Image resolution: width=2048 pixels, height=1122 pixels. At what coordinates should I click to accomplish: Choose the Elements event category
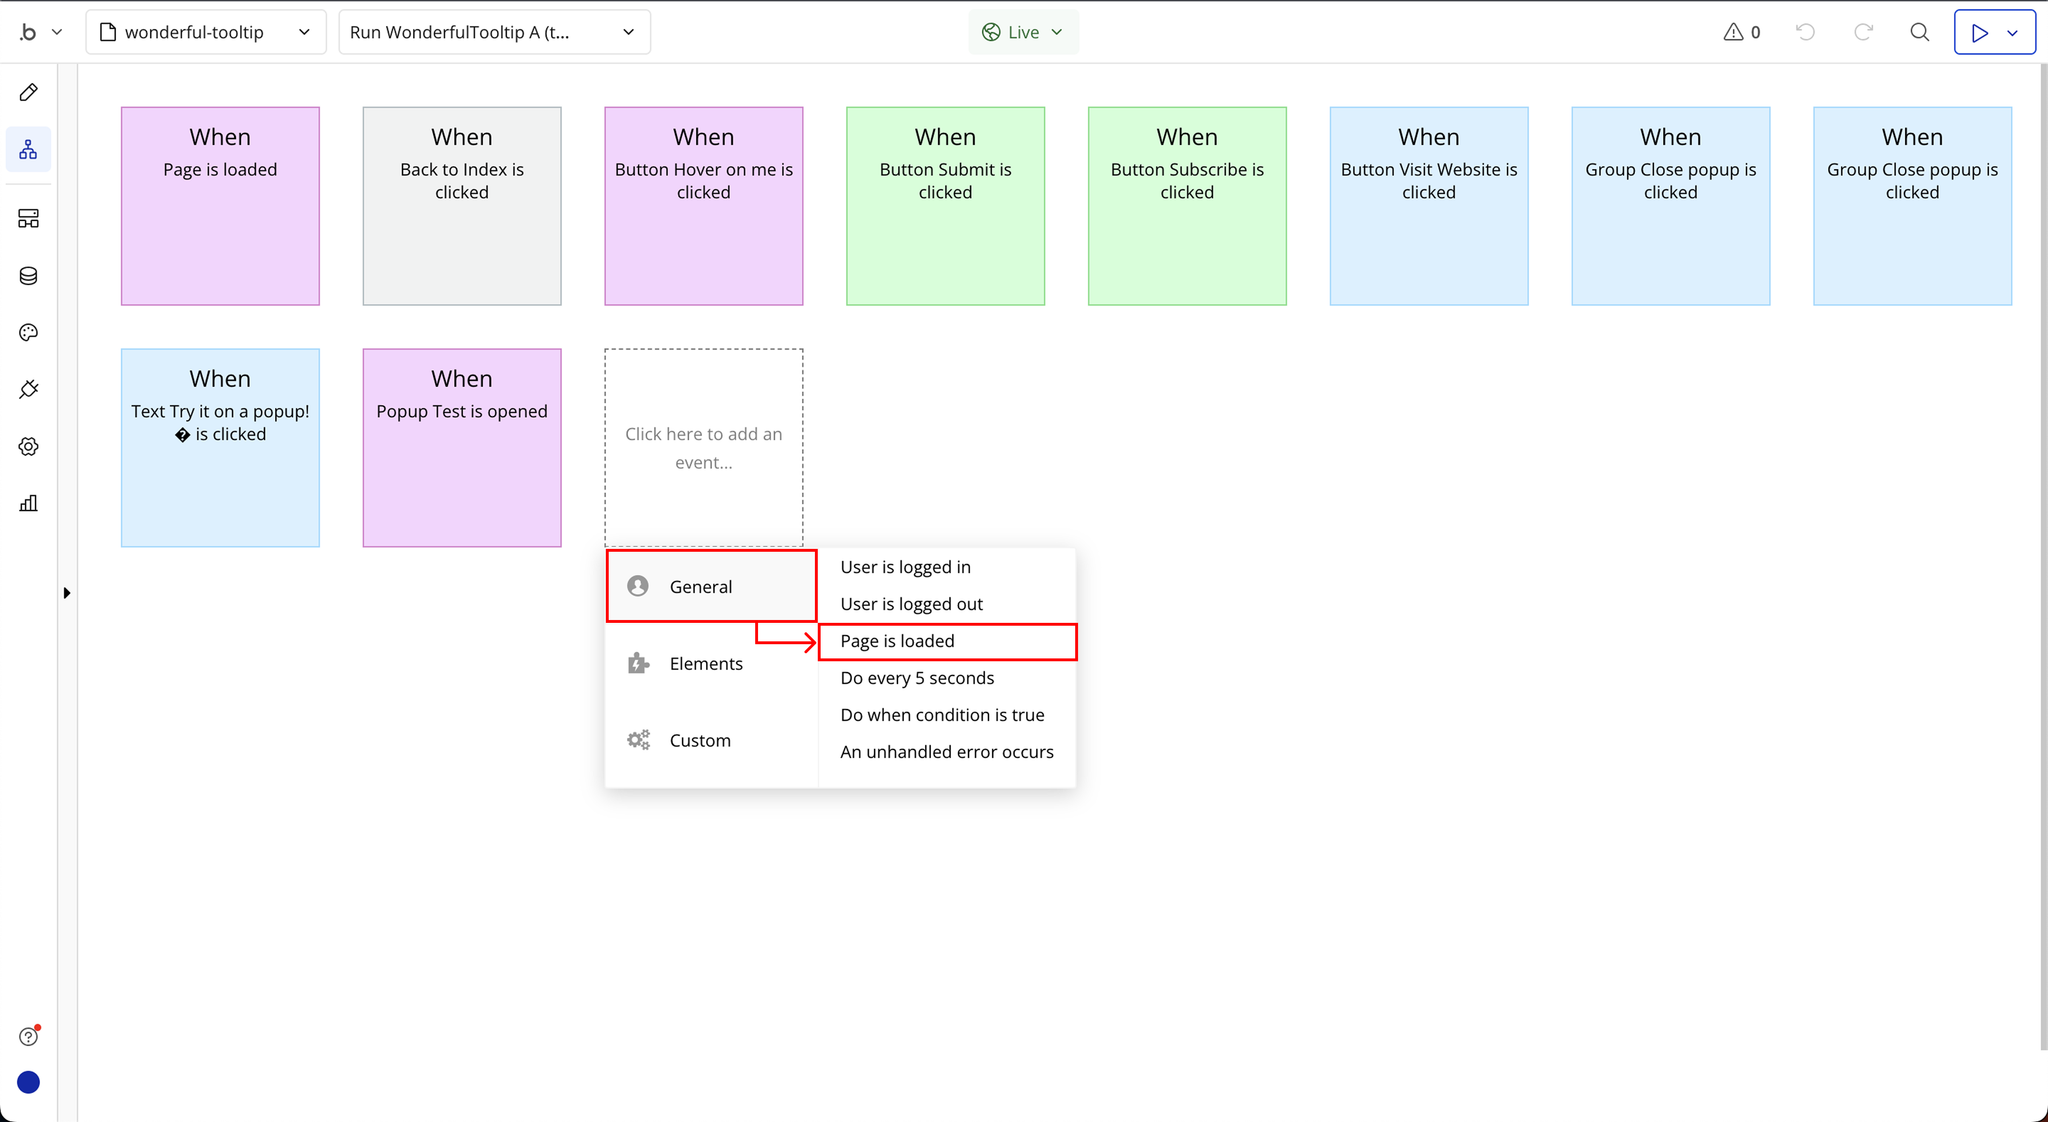(706, 664)
